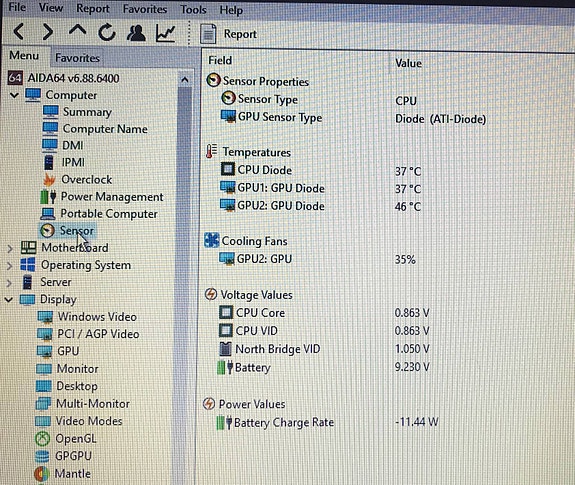
Task: Click the Back arrow toolbar icon
Action: tap(19, 32)
